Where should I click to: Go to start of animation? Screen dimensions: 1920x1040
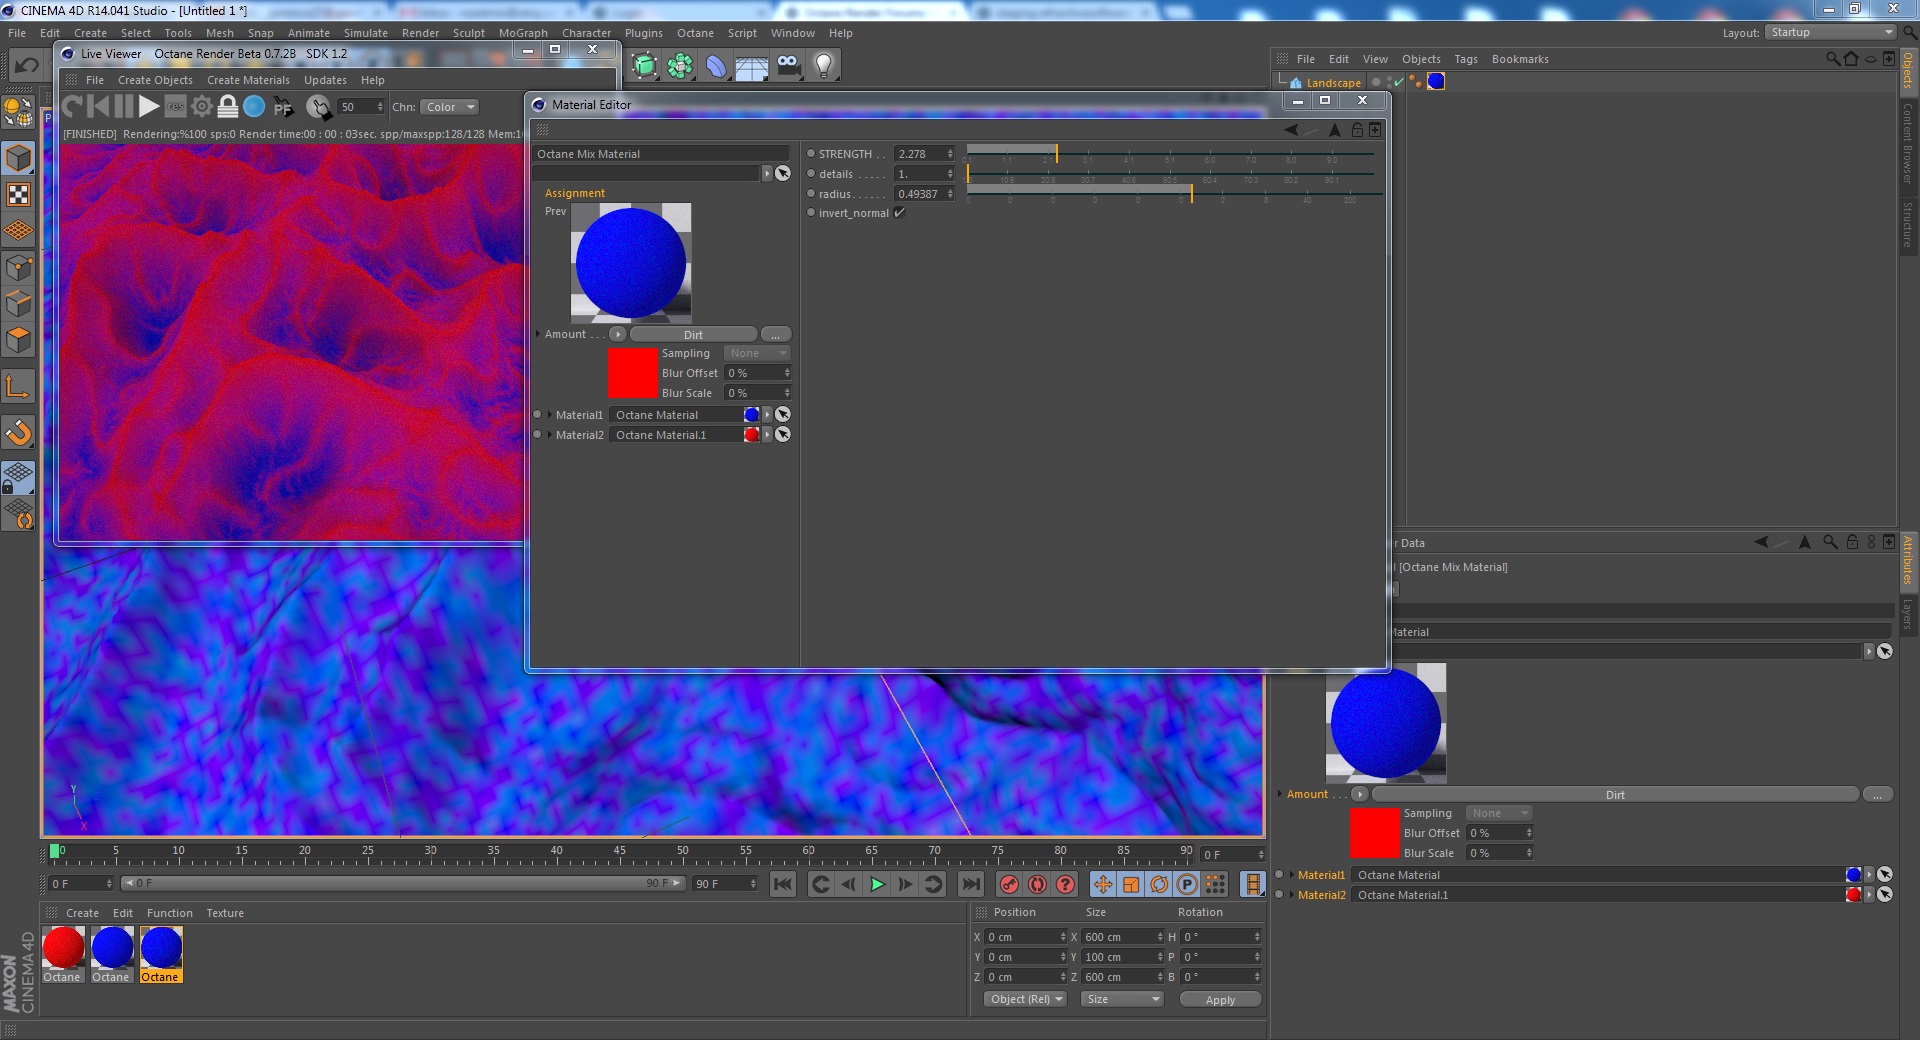(783, 884)
